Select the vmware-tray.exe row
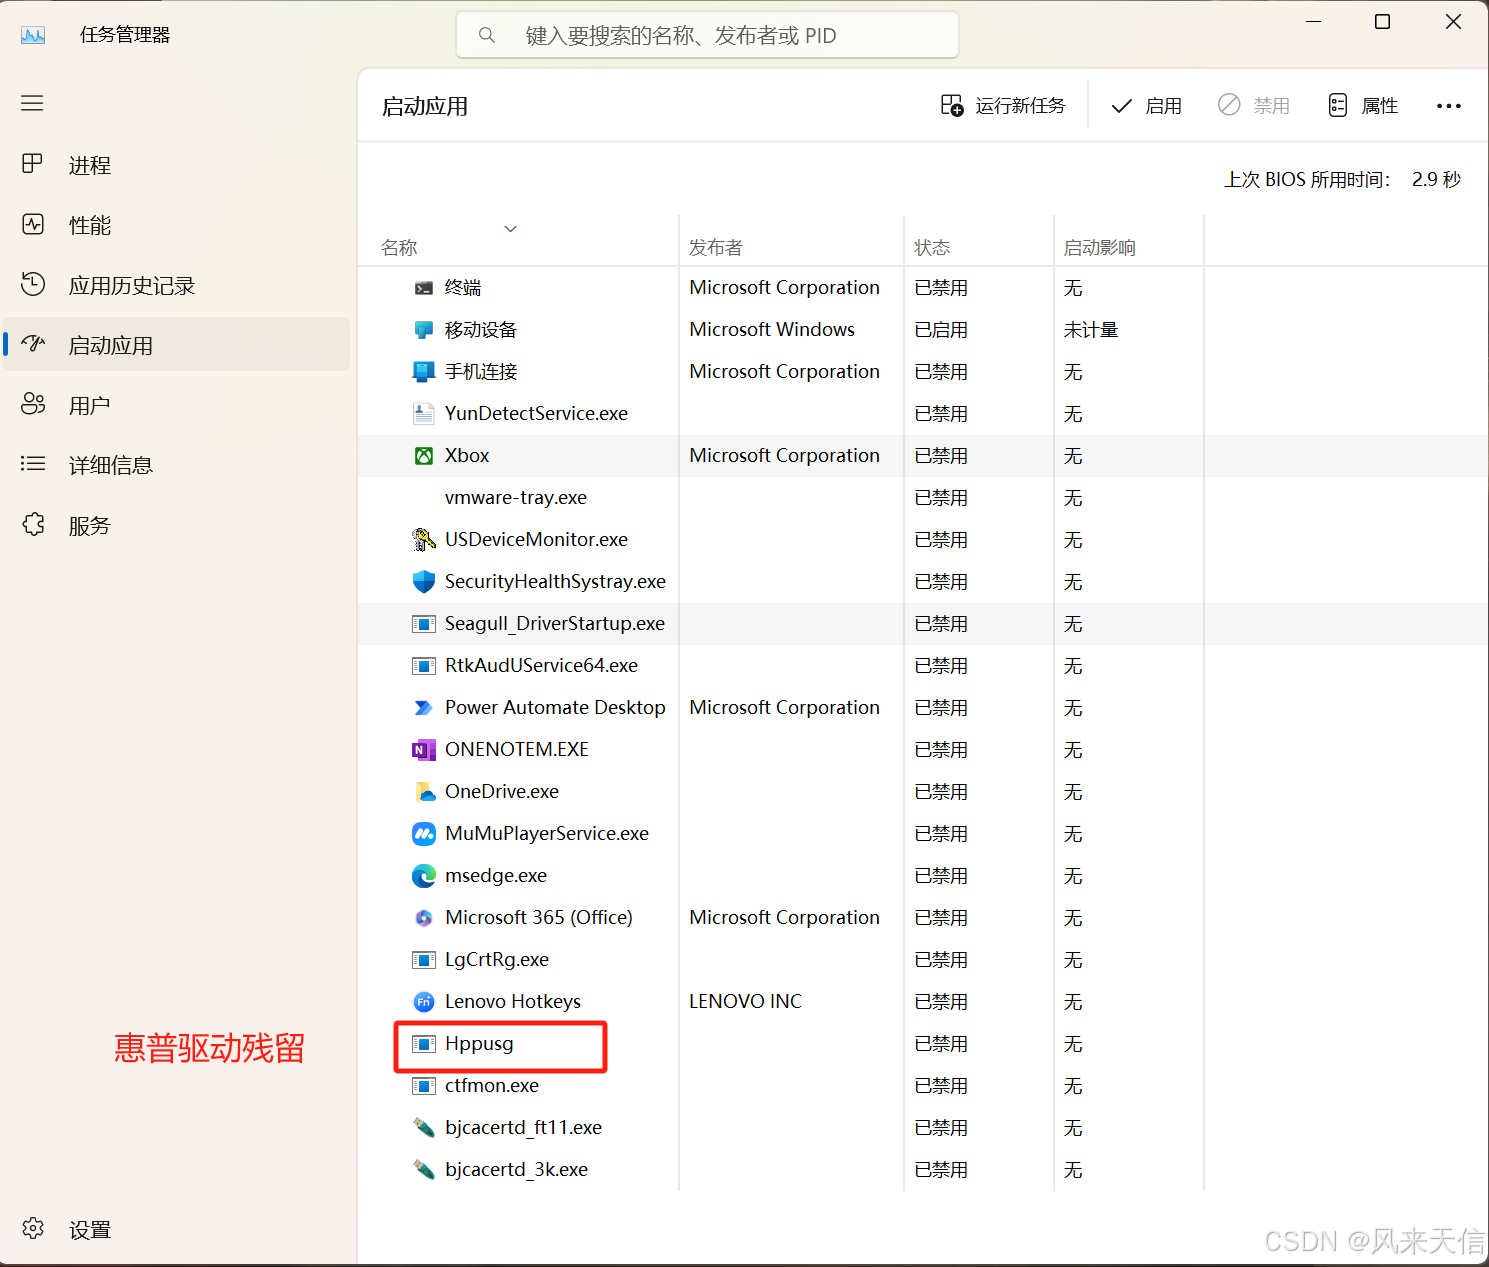Image resolution: width=1489 pixels, height=1267 pixels. pos(922,498)
